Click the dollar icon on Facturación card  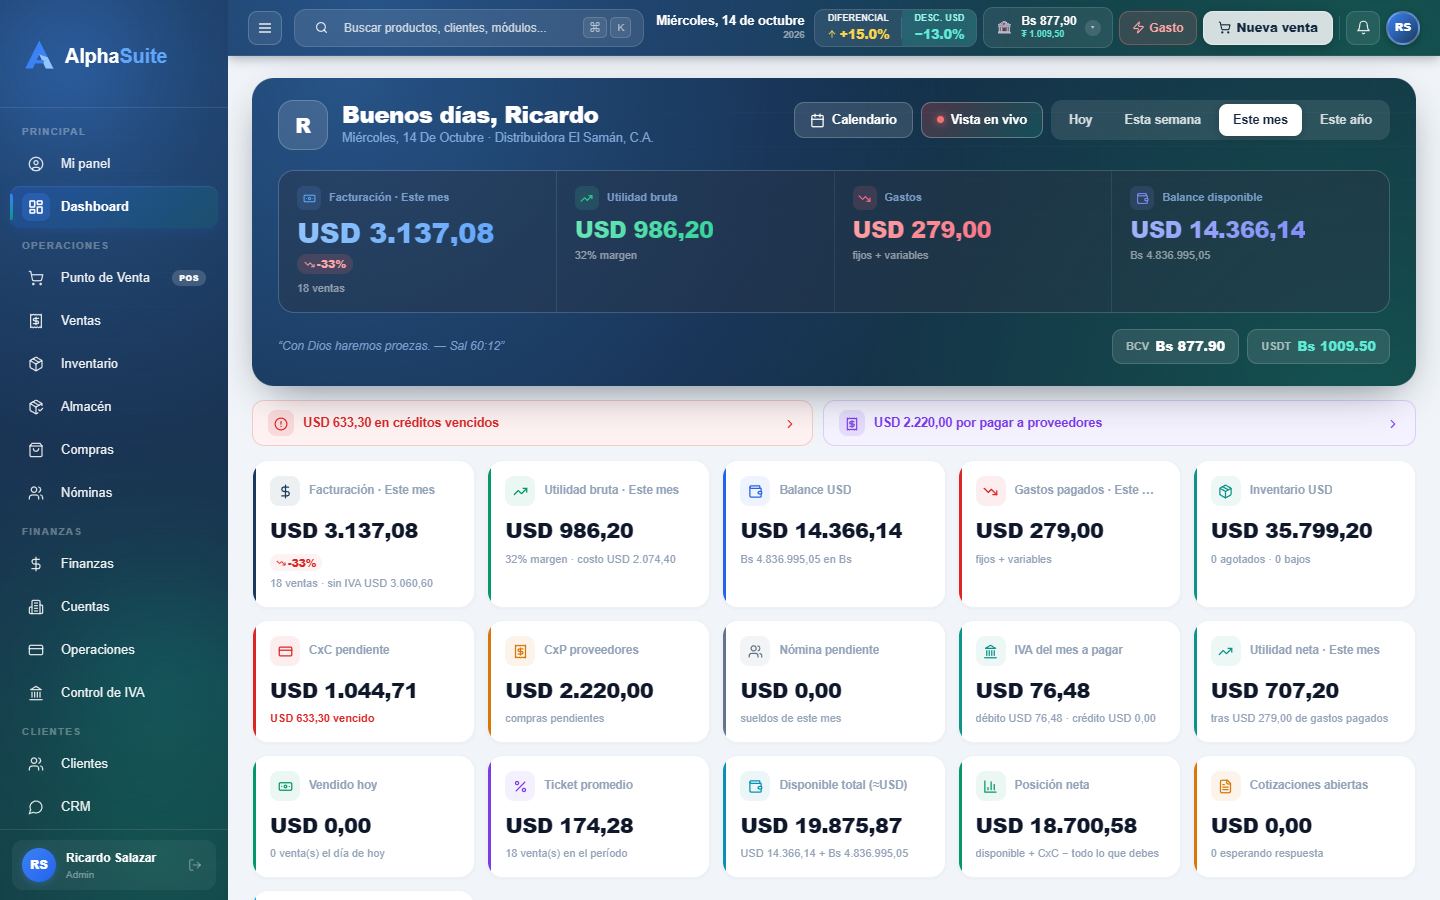point(285,491)
